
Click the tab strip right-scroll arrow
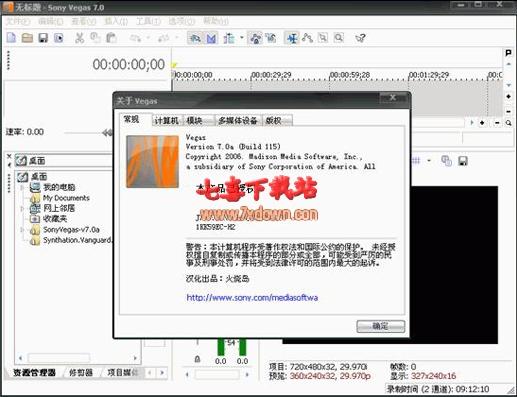162,373
